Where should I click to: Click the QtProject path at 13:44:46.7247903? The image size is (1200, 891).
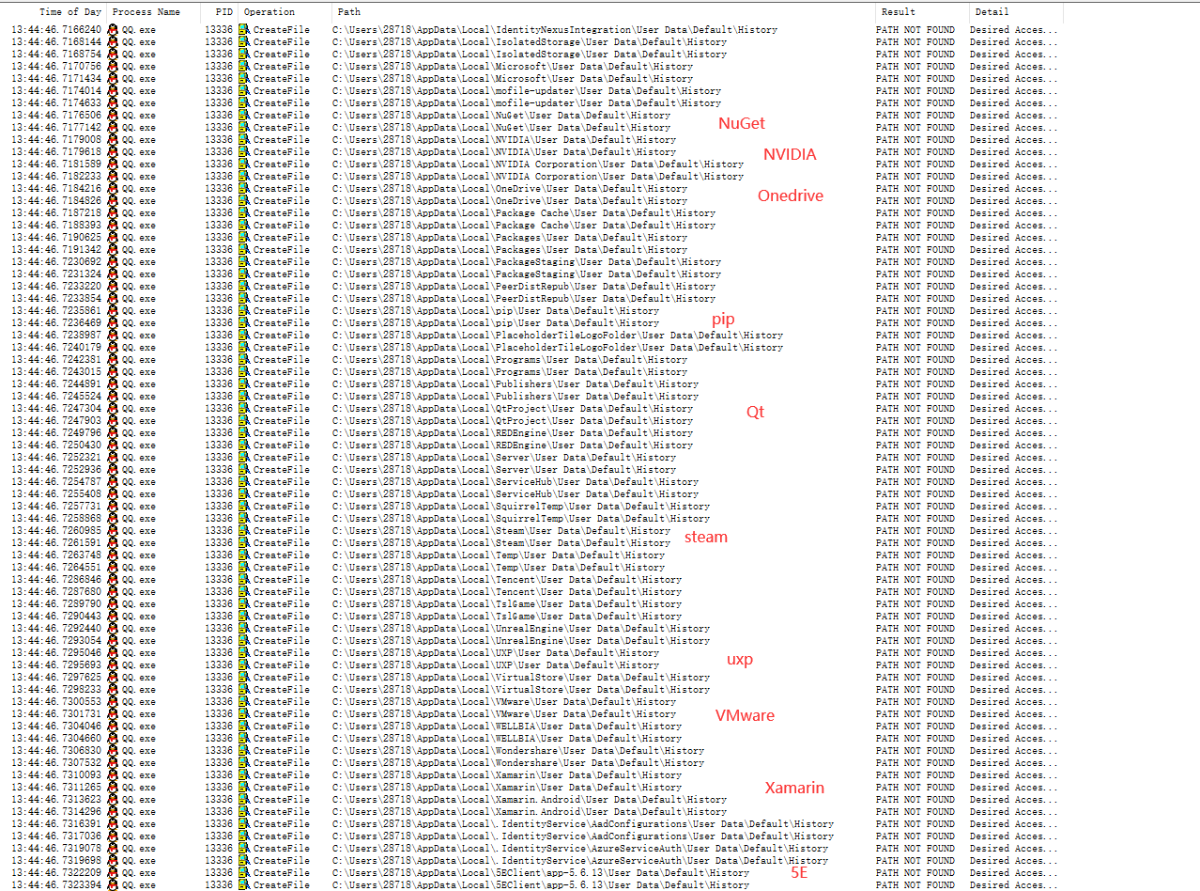click(x=513, y=421)
